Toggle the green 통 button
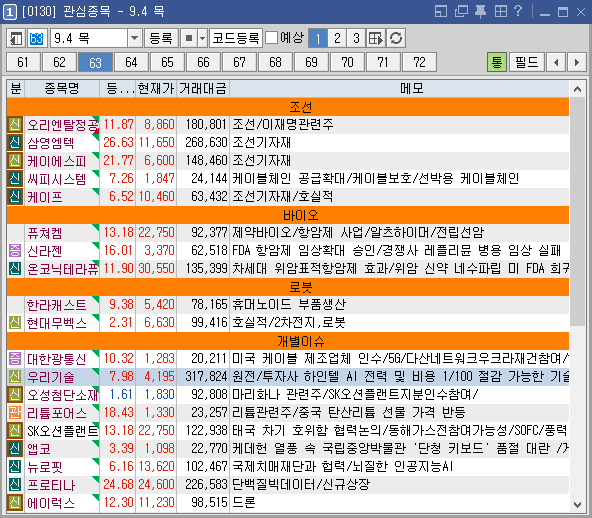 click(497, 62)
